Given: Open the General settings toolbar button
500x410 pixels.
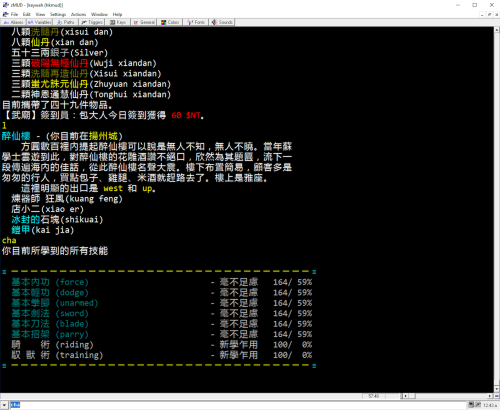Looking at the screenshot, I should 144,22.
